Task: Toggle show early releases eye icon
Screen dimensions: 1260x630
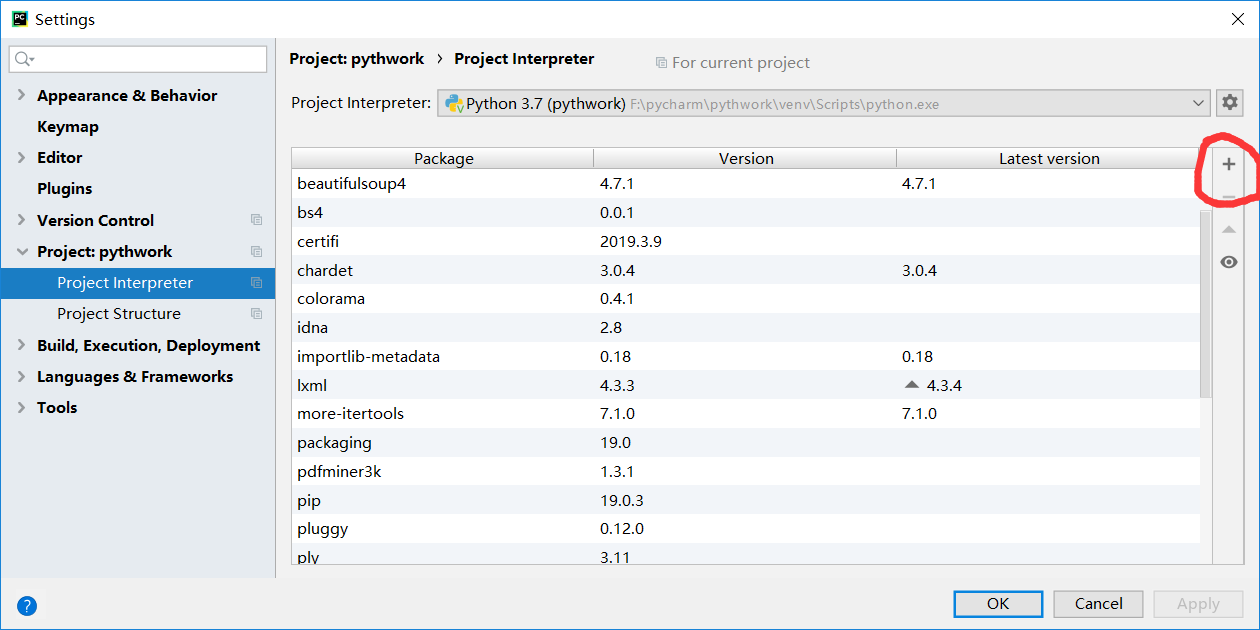Action: tap(1229, 262)
